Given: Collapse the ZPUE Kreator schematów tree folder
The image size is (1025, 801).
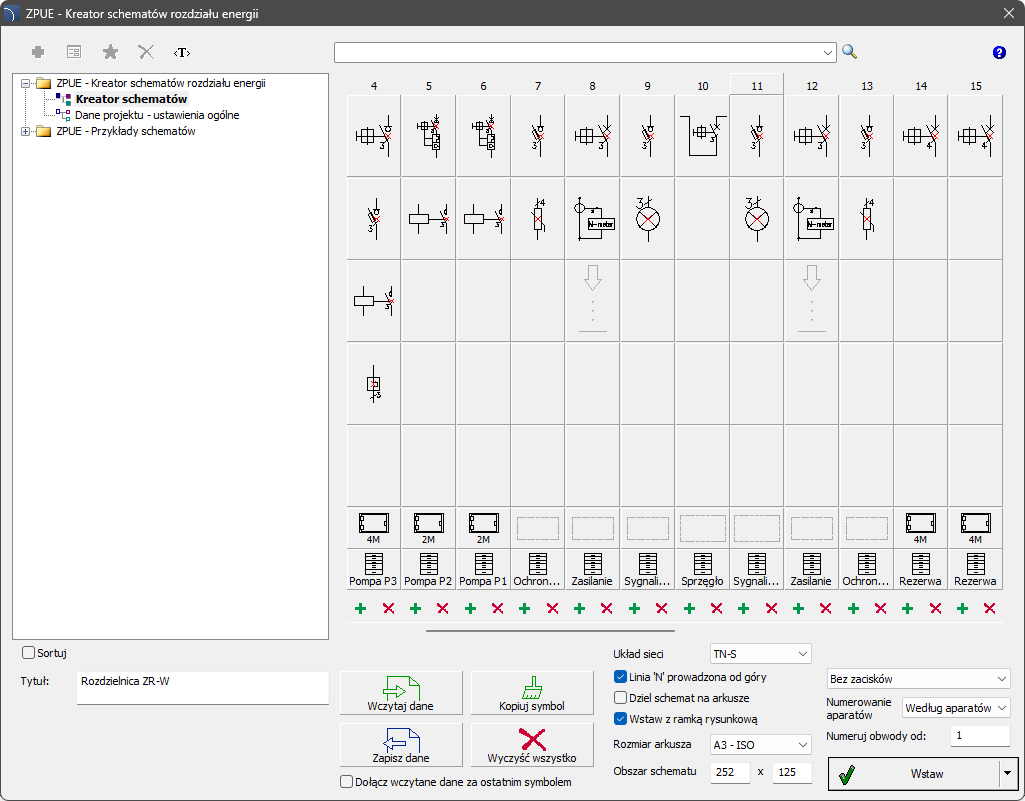Looking at the screenshot, I should 26,84.
